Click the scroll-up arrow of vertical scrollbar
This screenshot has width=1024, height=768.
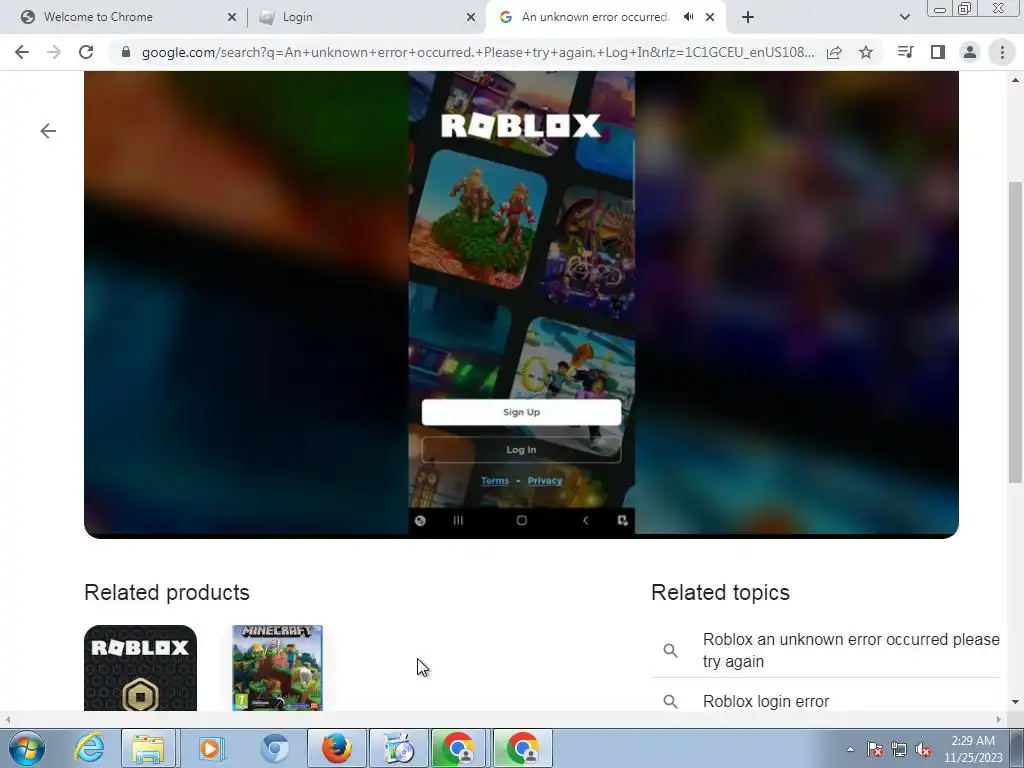pyautogui.click(x=1015, y=80)
